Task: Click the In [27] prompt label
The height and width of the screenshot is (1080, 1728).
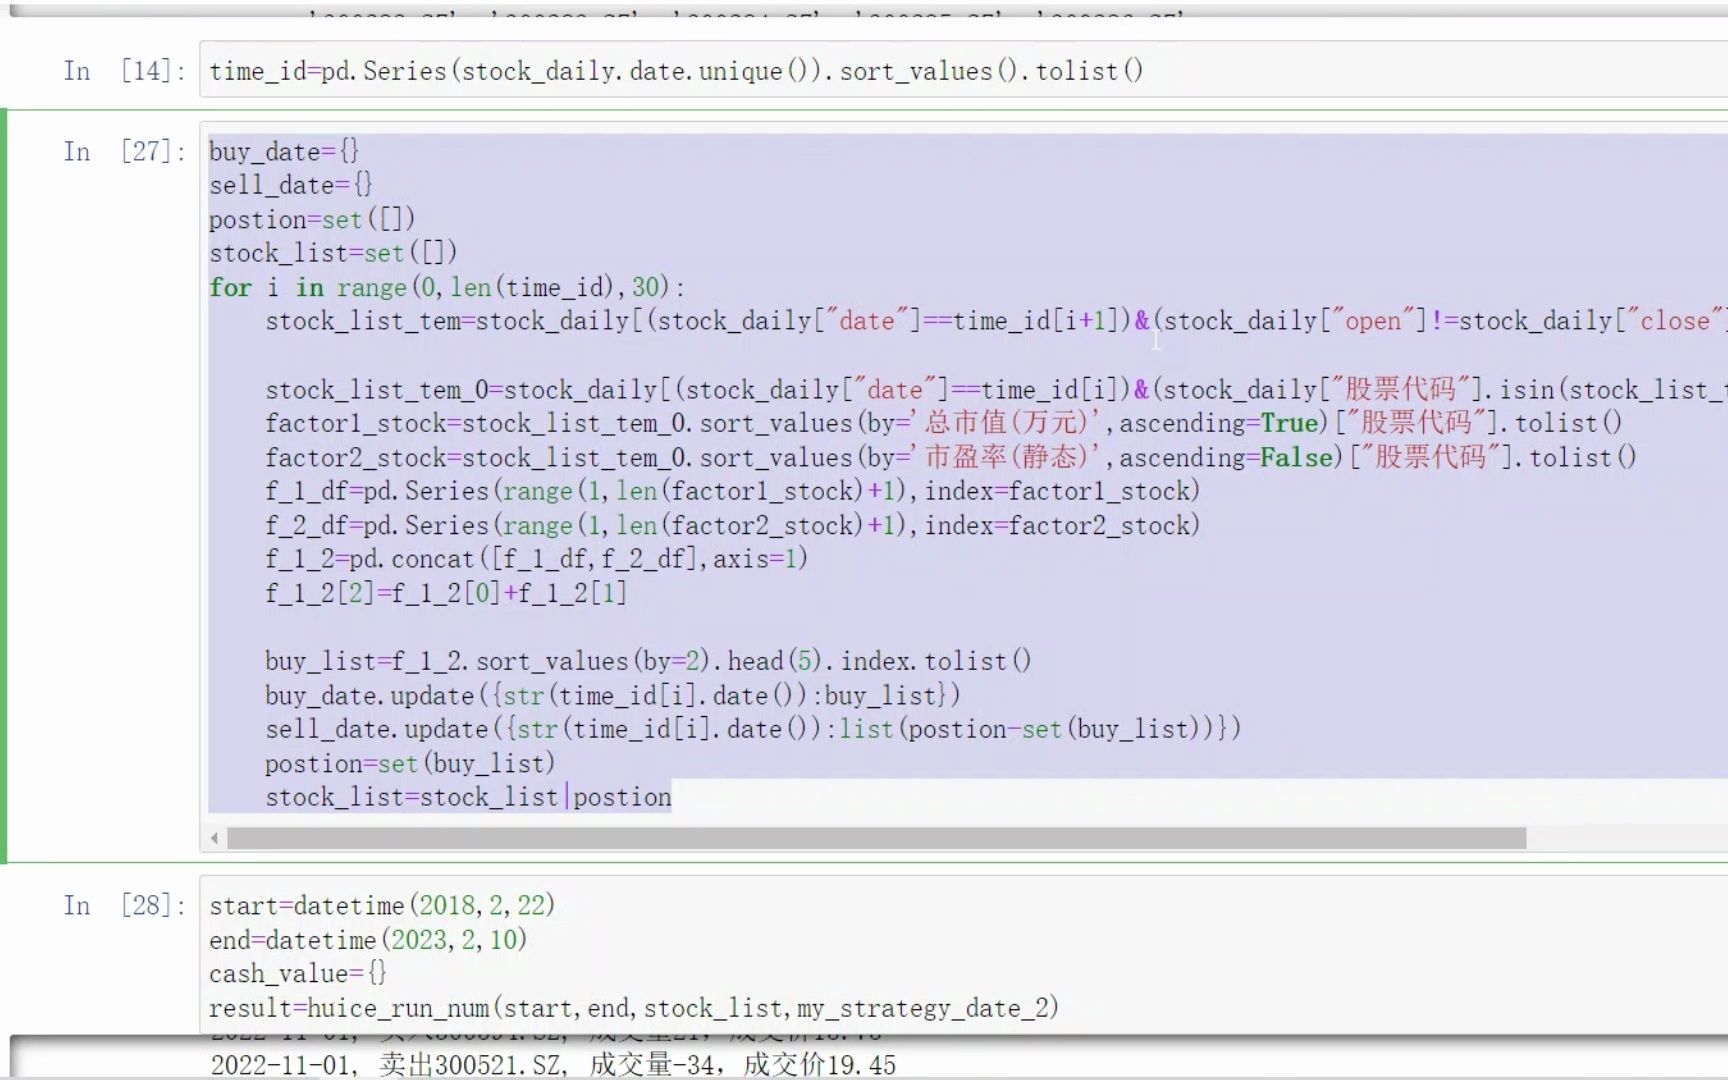Action: (x=124, y=152)
